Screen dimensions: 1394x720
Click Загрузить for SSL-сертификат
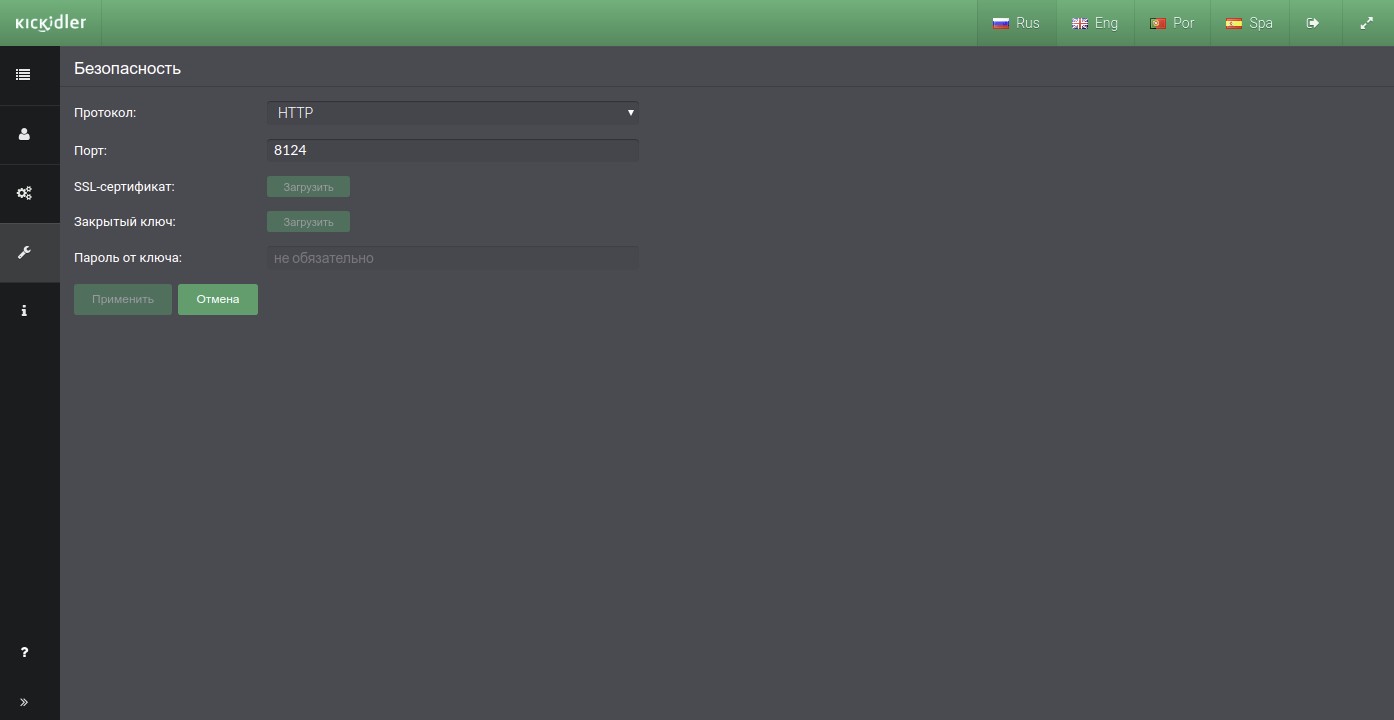click(x=308, y=187)
